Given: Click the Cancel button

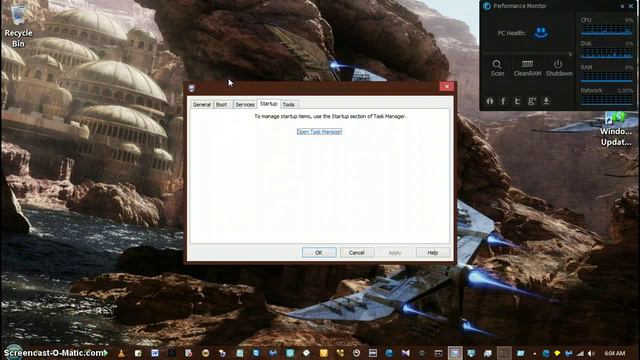Looking at the screenshot, I should [356, 253].
